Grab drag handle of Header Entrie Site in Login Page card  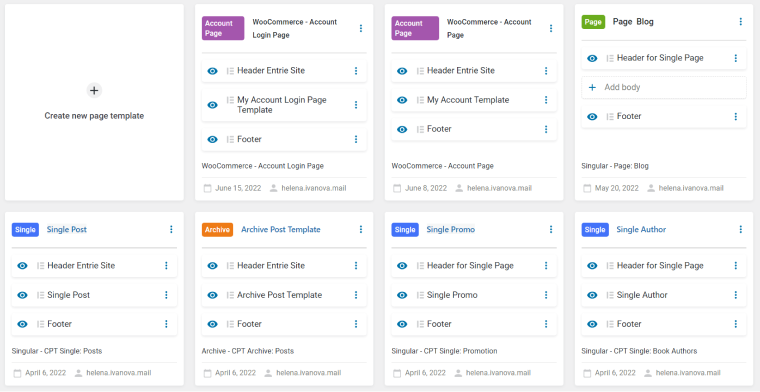coord(230,71)
